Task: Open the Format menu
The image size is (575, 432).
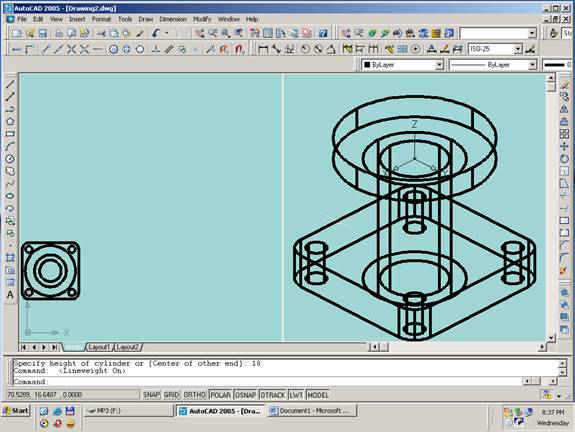Action: (x=101, y=19)
